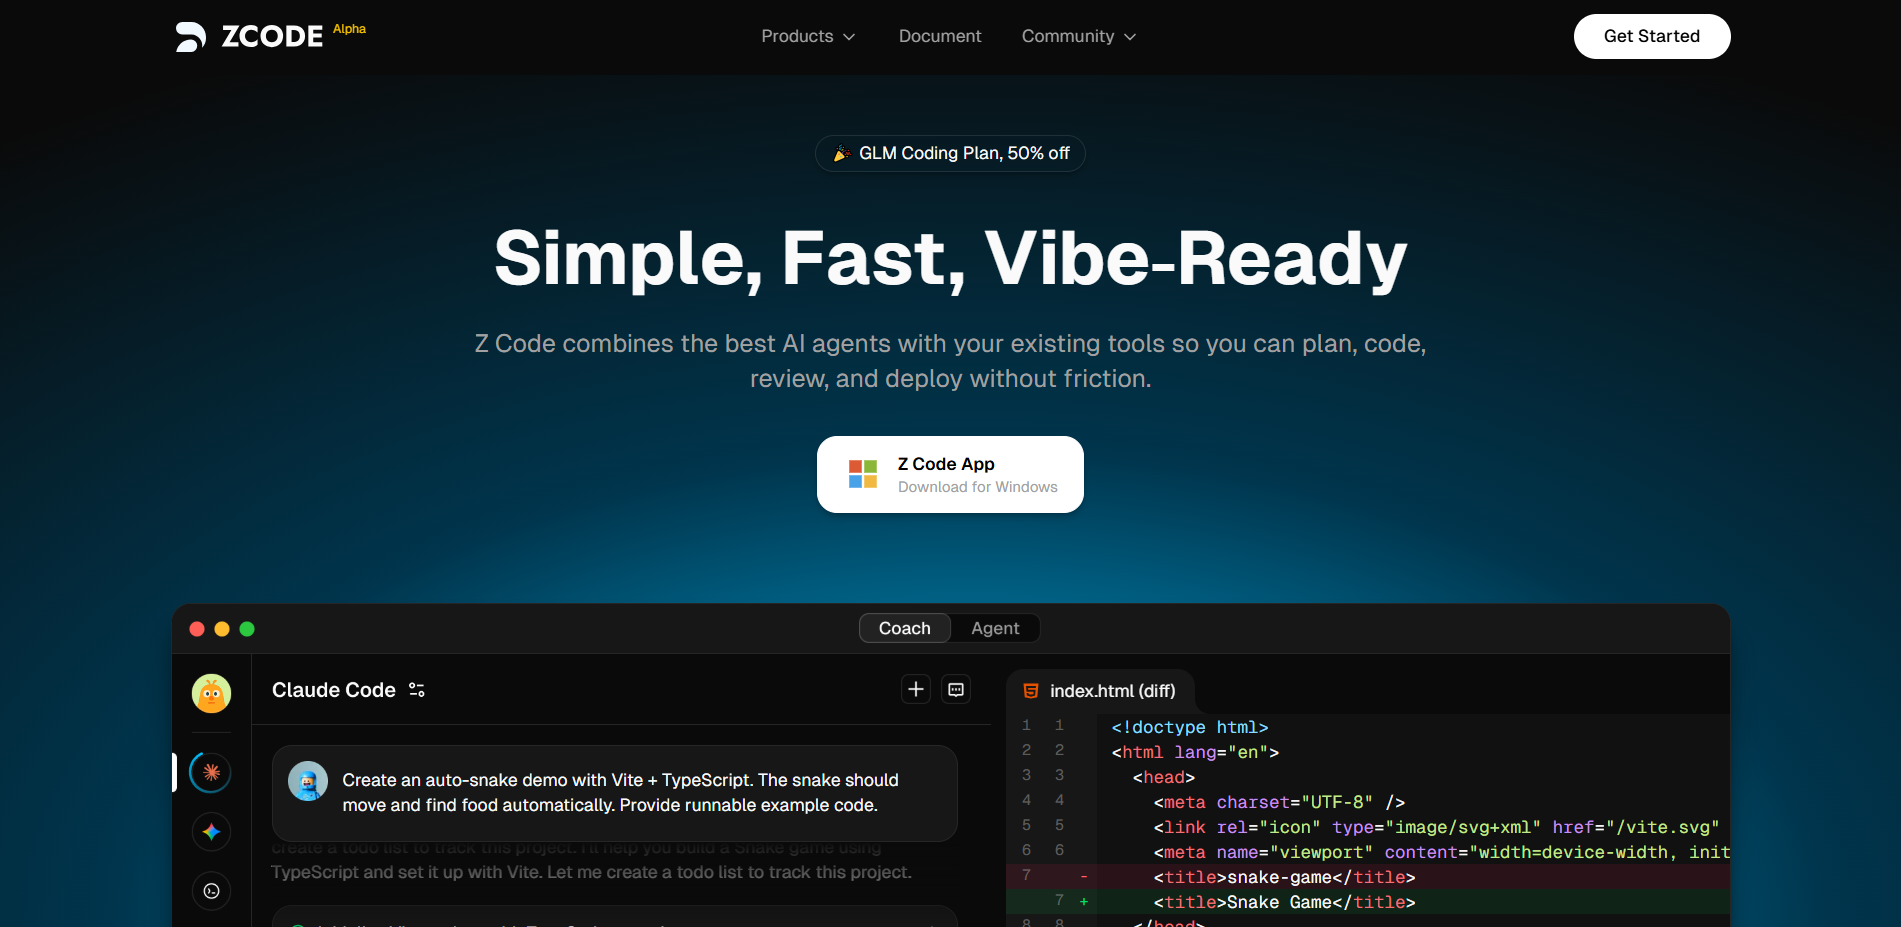Click the red macOS close dot
The image size is (1901, 927).
tap(197, 629)
